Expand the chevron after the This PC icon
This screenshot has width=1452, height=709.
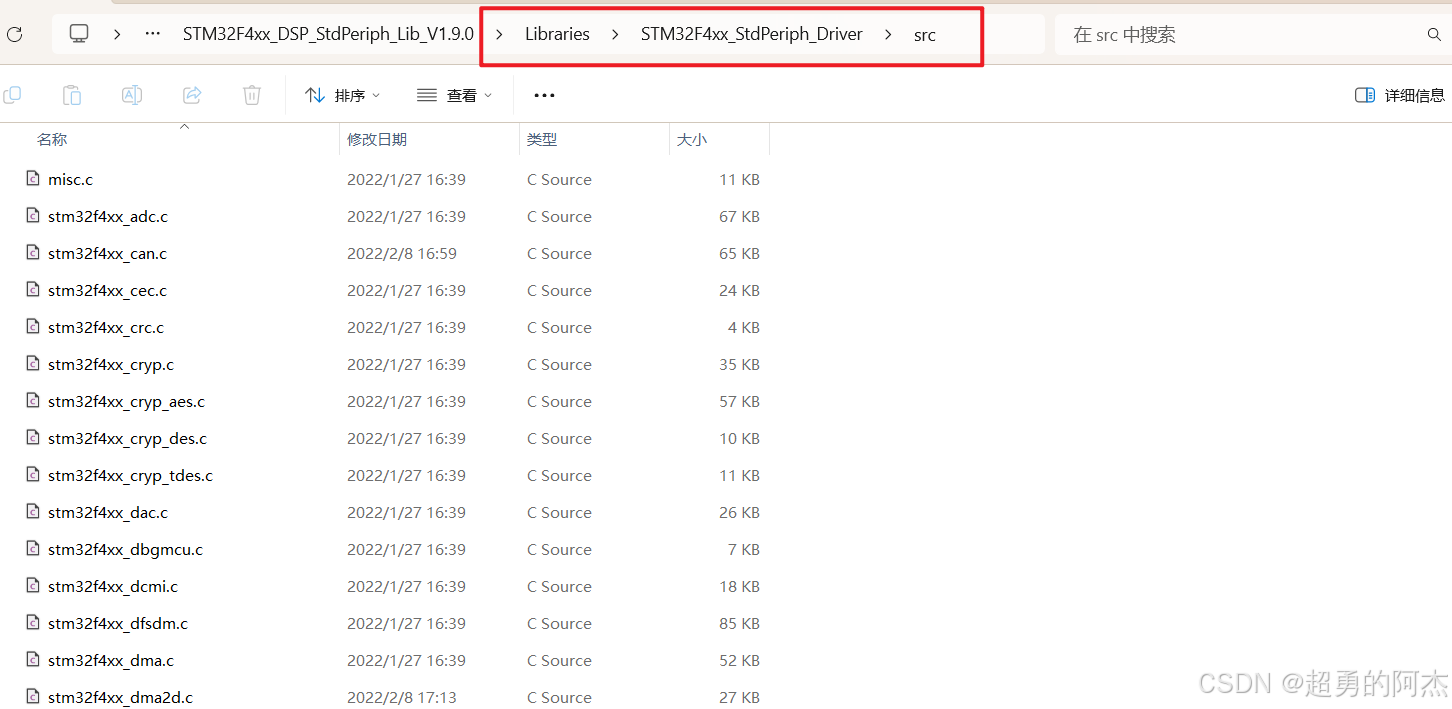click(x=117, y=34)
